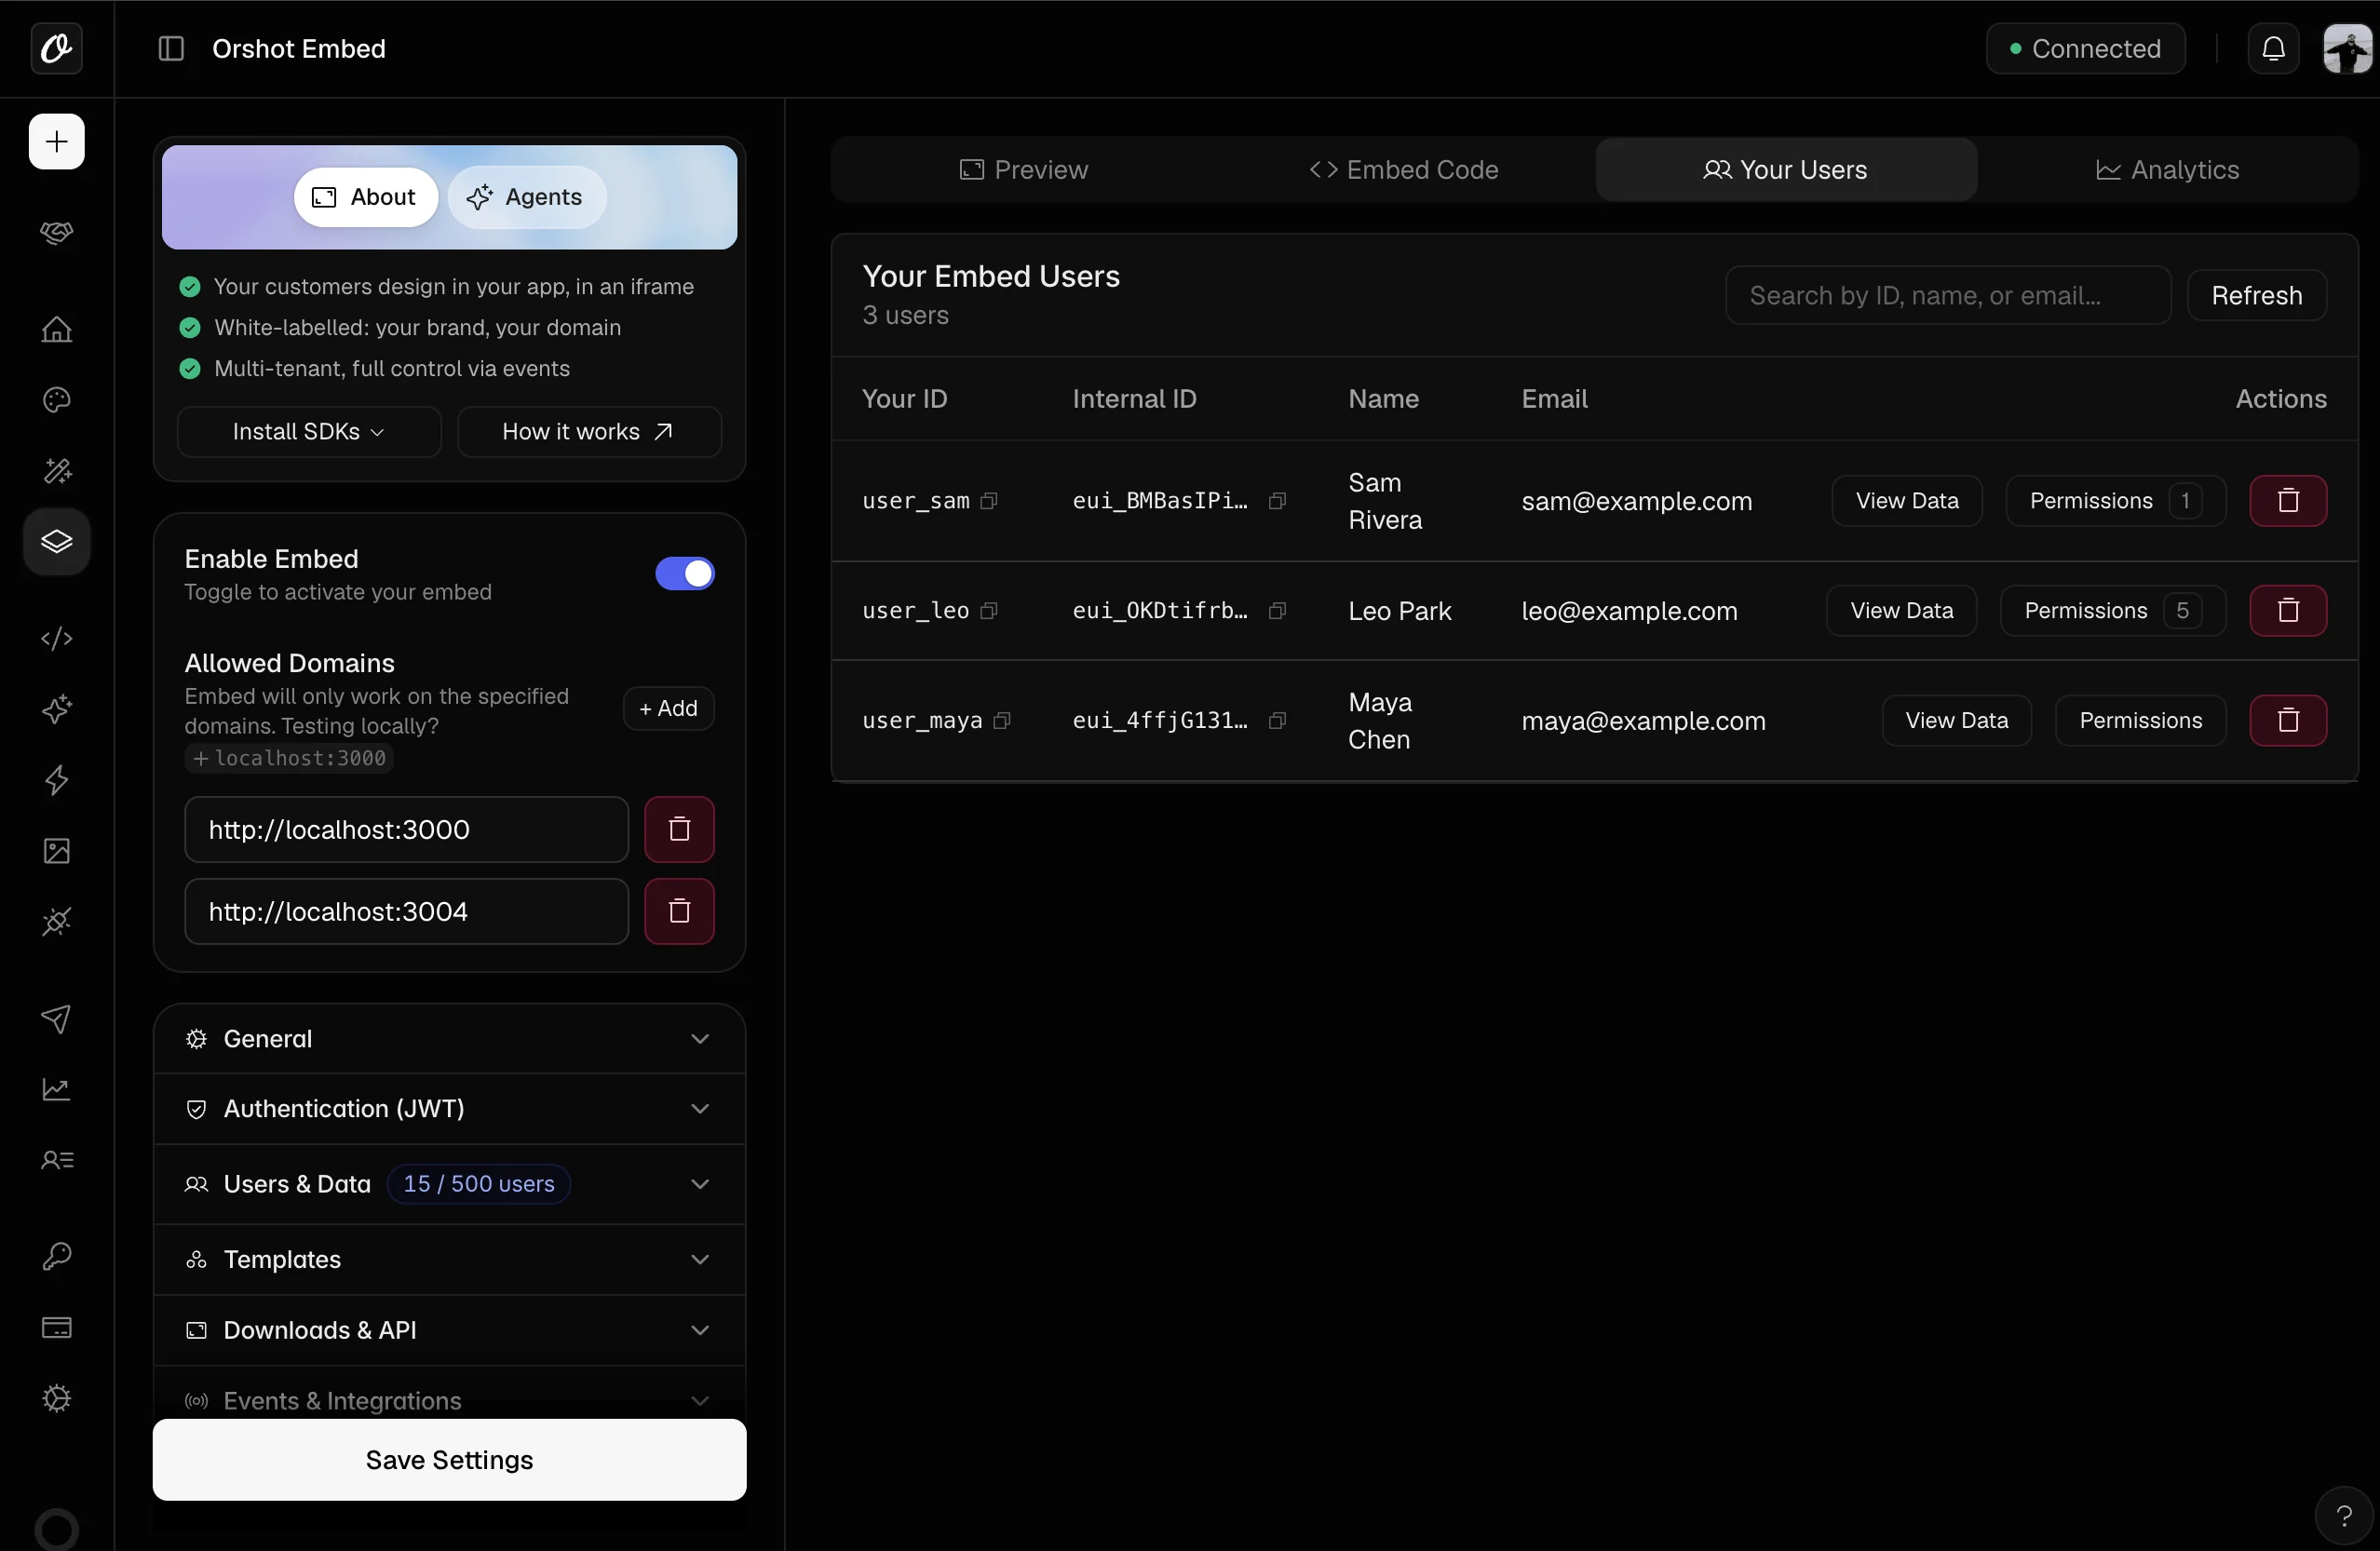Open the handshake icon in sidebar
Image resolution: width=2380 pixels, height=1551 pixels.
[x=57, y=233]
